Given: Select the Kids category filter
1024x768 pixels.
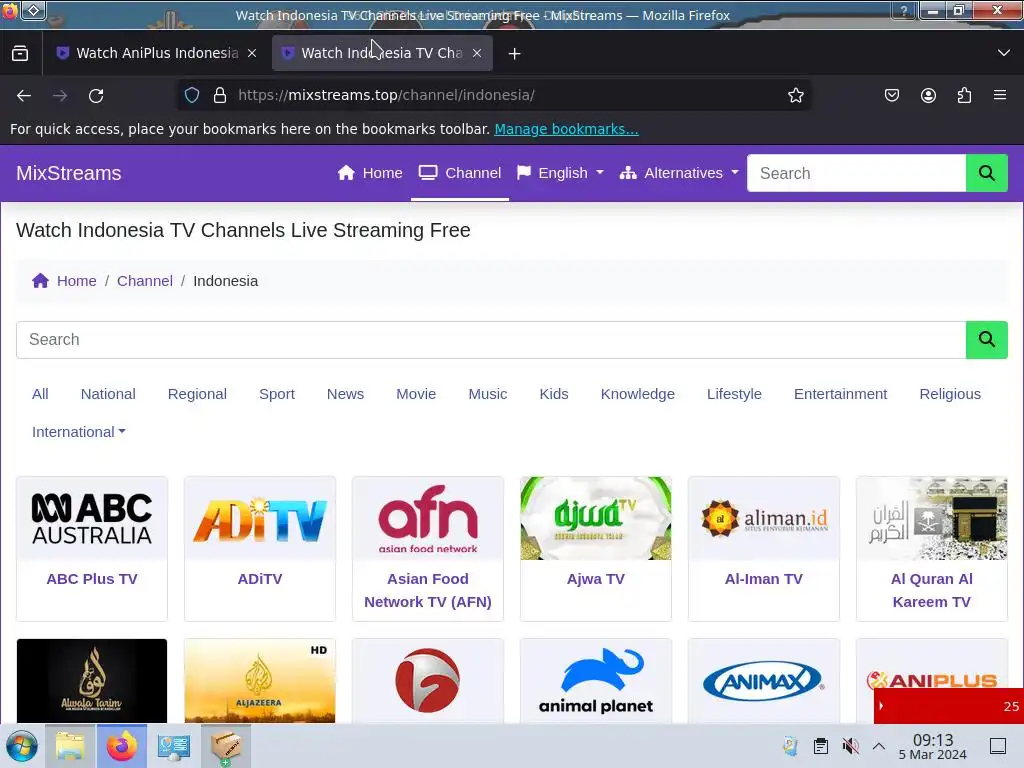Looking at the screenshot, I should click(x=554, y=394).
